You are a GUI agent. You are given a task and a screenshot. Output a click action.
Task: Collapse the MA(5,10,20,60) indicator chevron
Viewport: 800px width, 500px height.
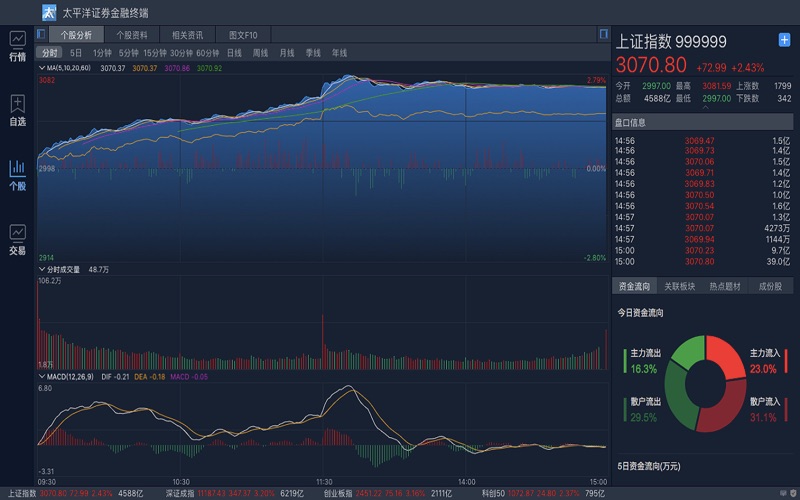(x=42, y=68)
